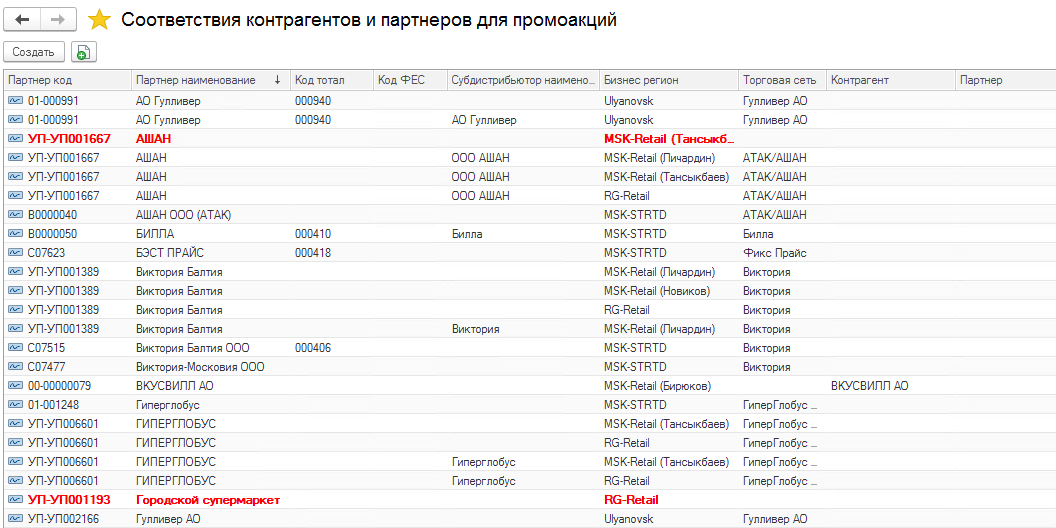
Task: Toggle the favorites star icon
Action: coord(99,20)
